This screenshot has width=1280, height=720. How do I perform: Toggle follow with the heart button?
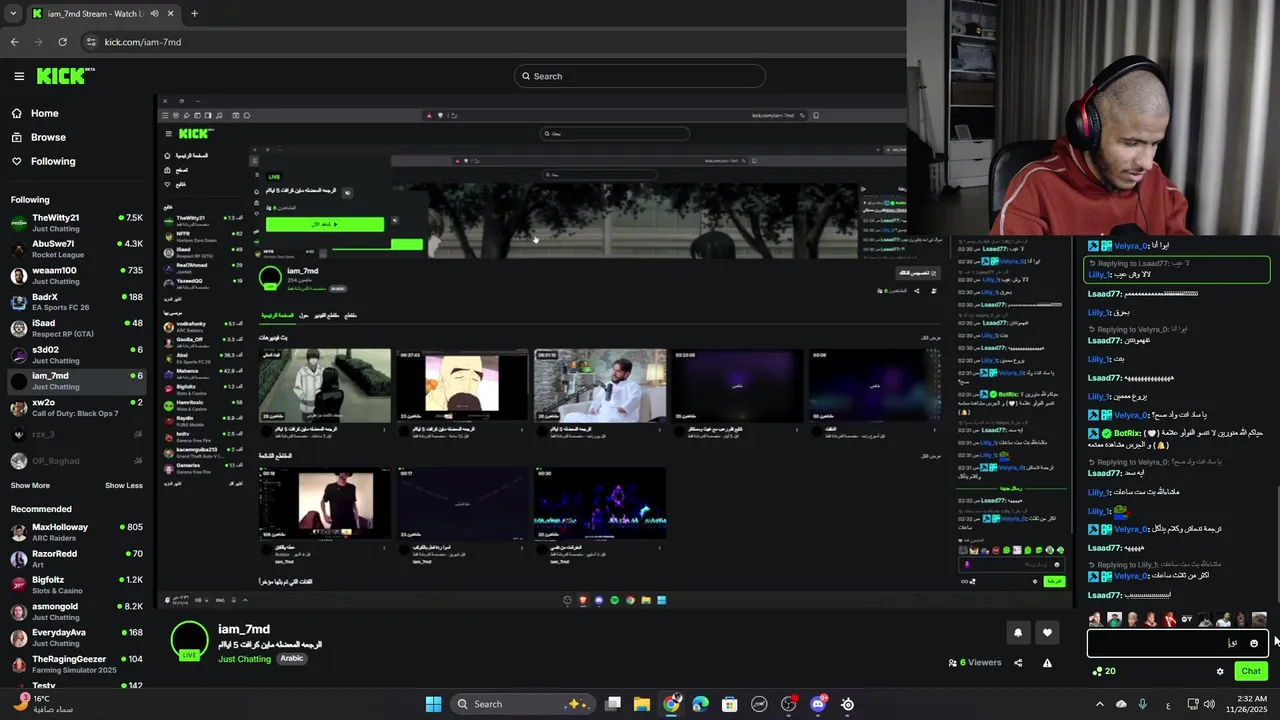pyautogui.click(x=1047, y=632)
